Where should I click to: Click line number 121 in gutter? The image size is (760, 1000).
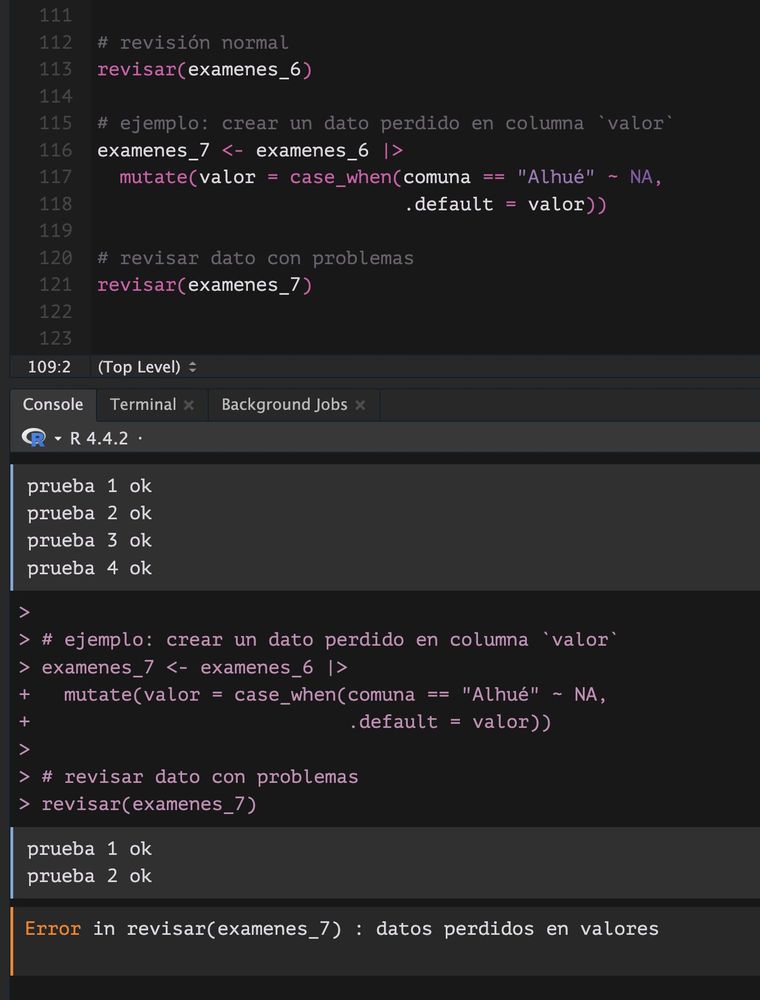(55, 284)
